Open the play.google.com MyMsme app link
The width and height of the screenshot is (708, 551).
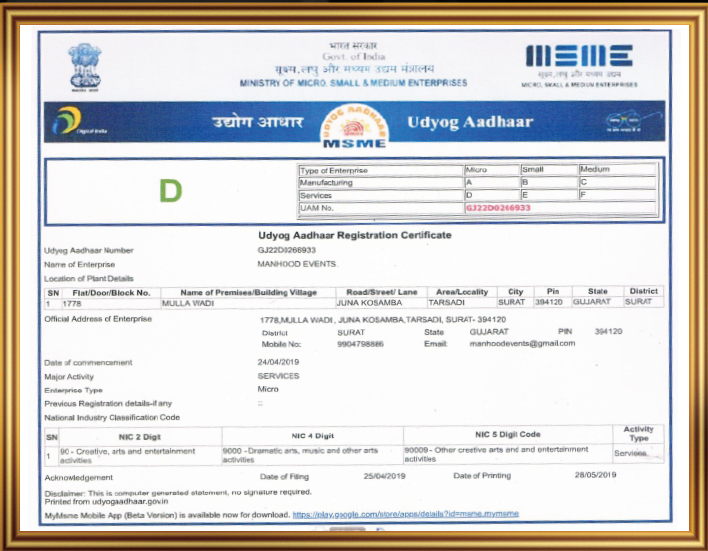click(x=405, y=513)
